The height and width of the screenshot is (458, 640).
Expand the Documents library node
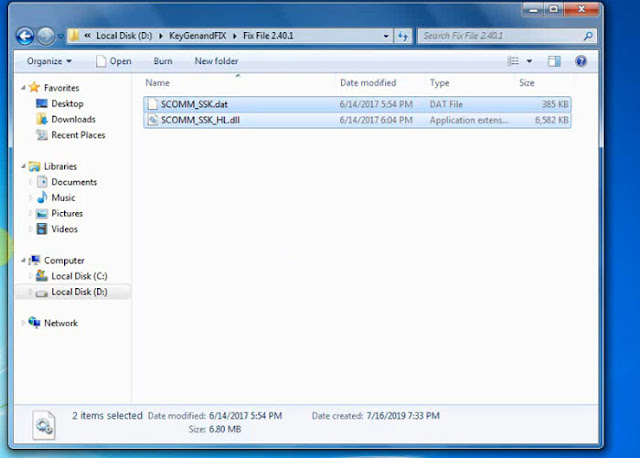(30, 182)
